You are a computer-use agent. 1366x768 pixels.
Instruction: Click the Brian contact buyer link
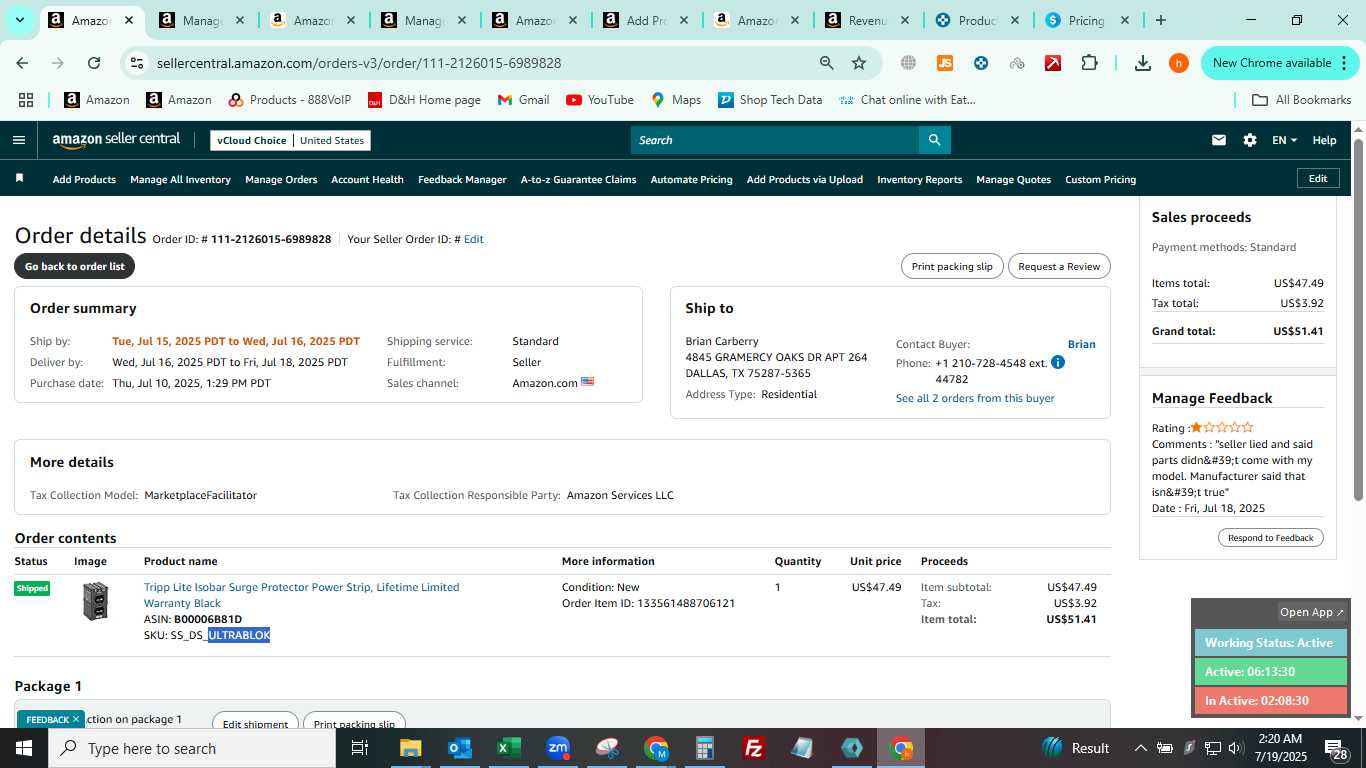point(1081,344)
